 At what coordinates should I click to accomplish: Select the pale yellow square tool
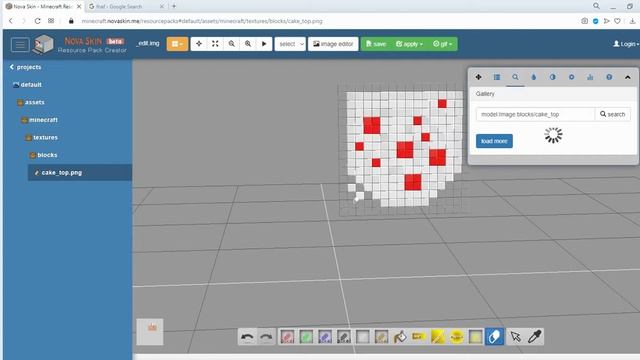475,337
